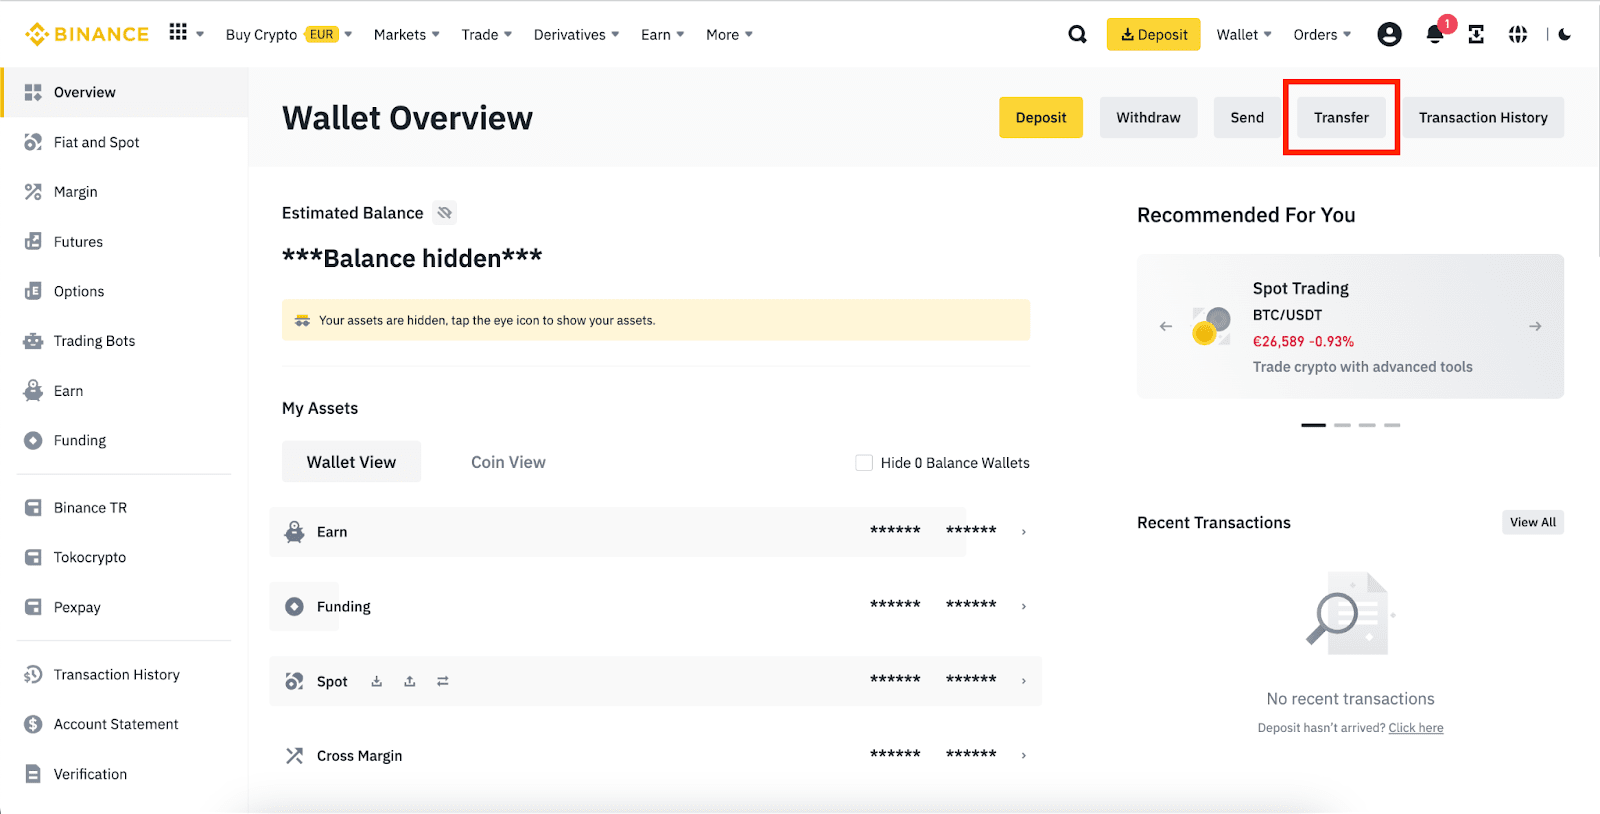Open the Spot Trading BTC/USDT card
This screenshot has height=814, width=1600.
[1350, 326]
